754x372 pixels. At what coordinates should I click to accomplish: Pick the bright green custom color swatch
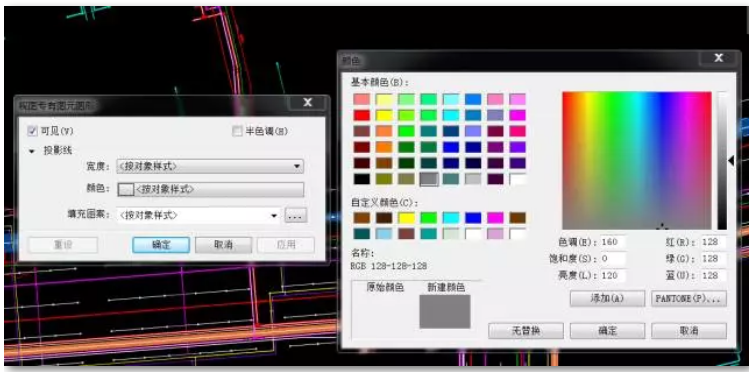point(428,218)
